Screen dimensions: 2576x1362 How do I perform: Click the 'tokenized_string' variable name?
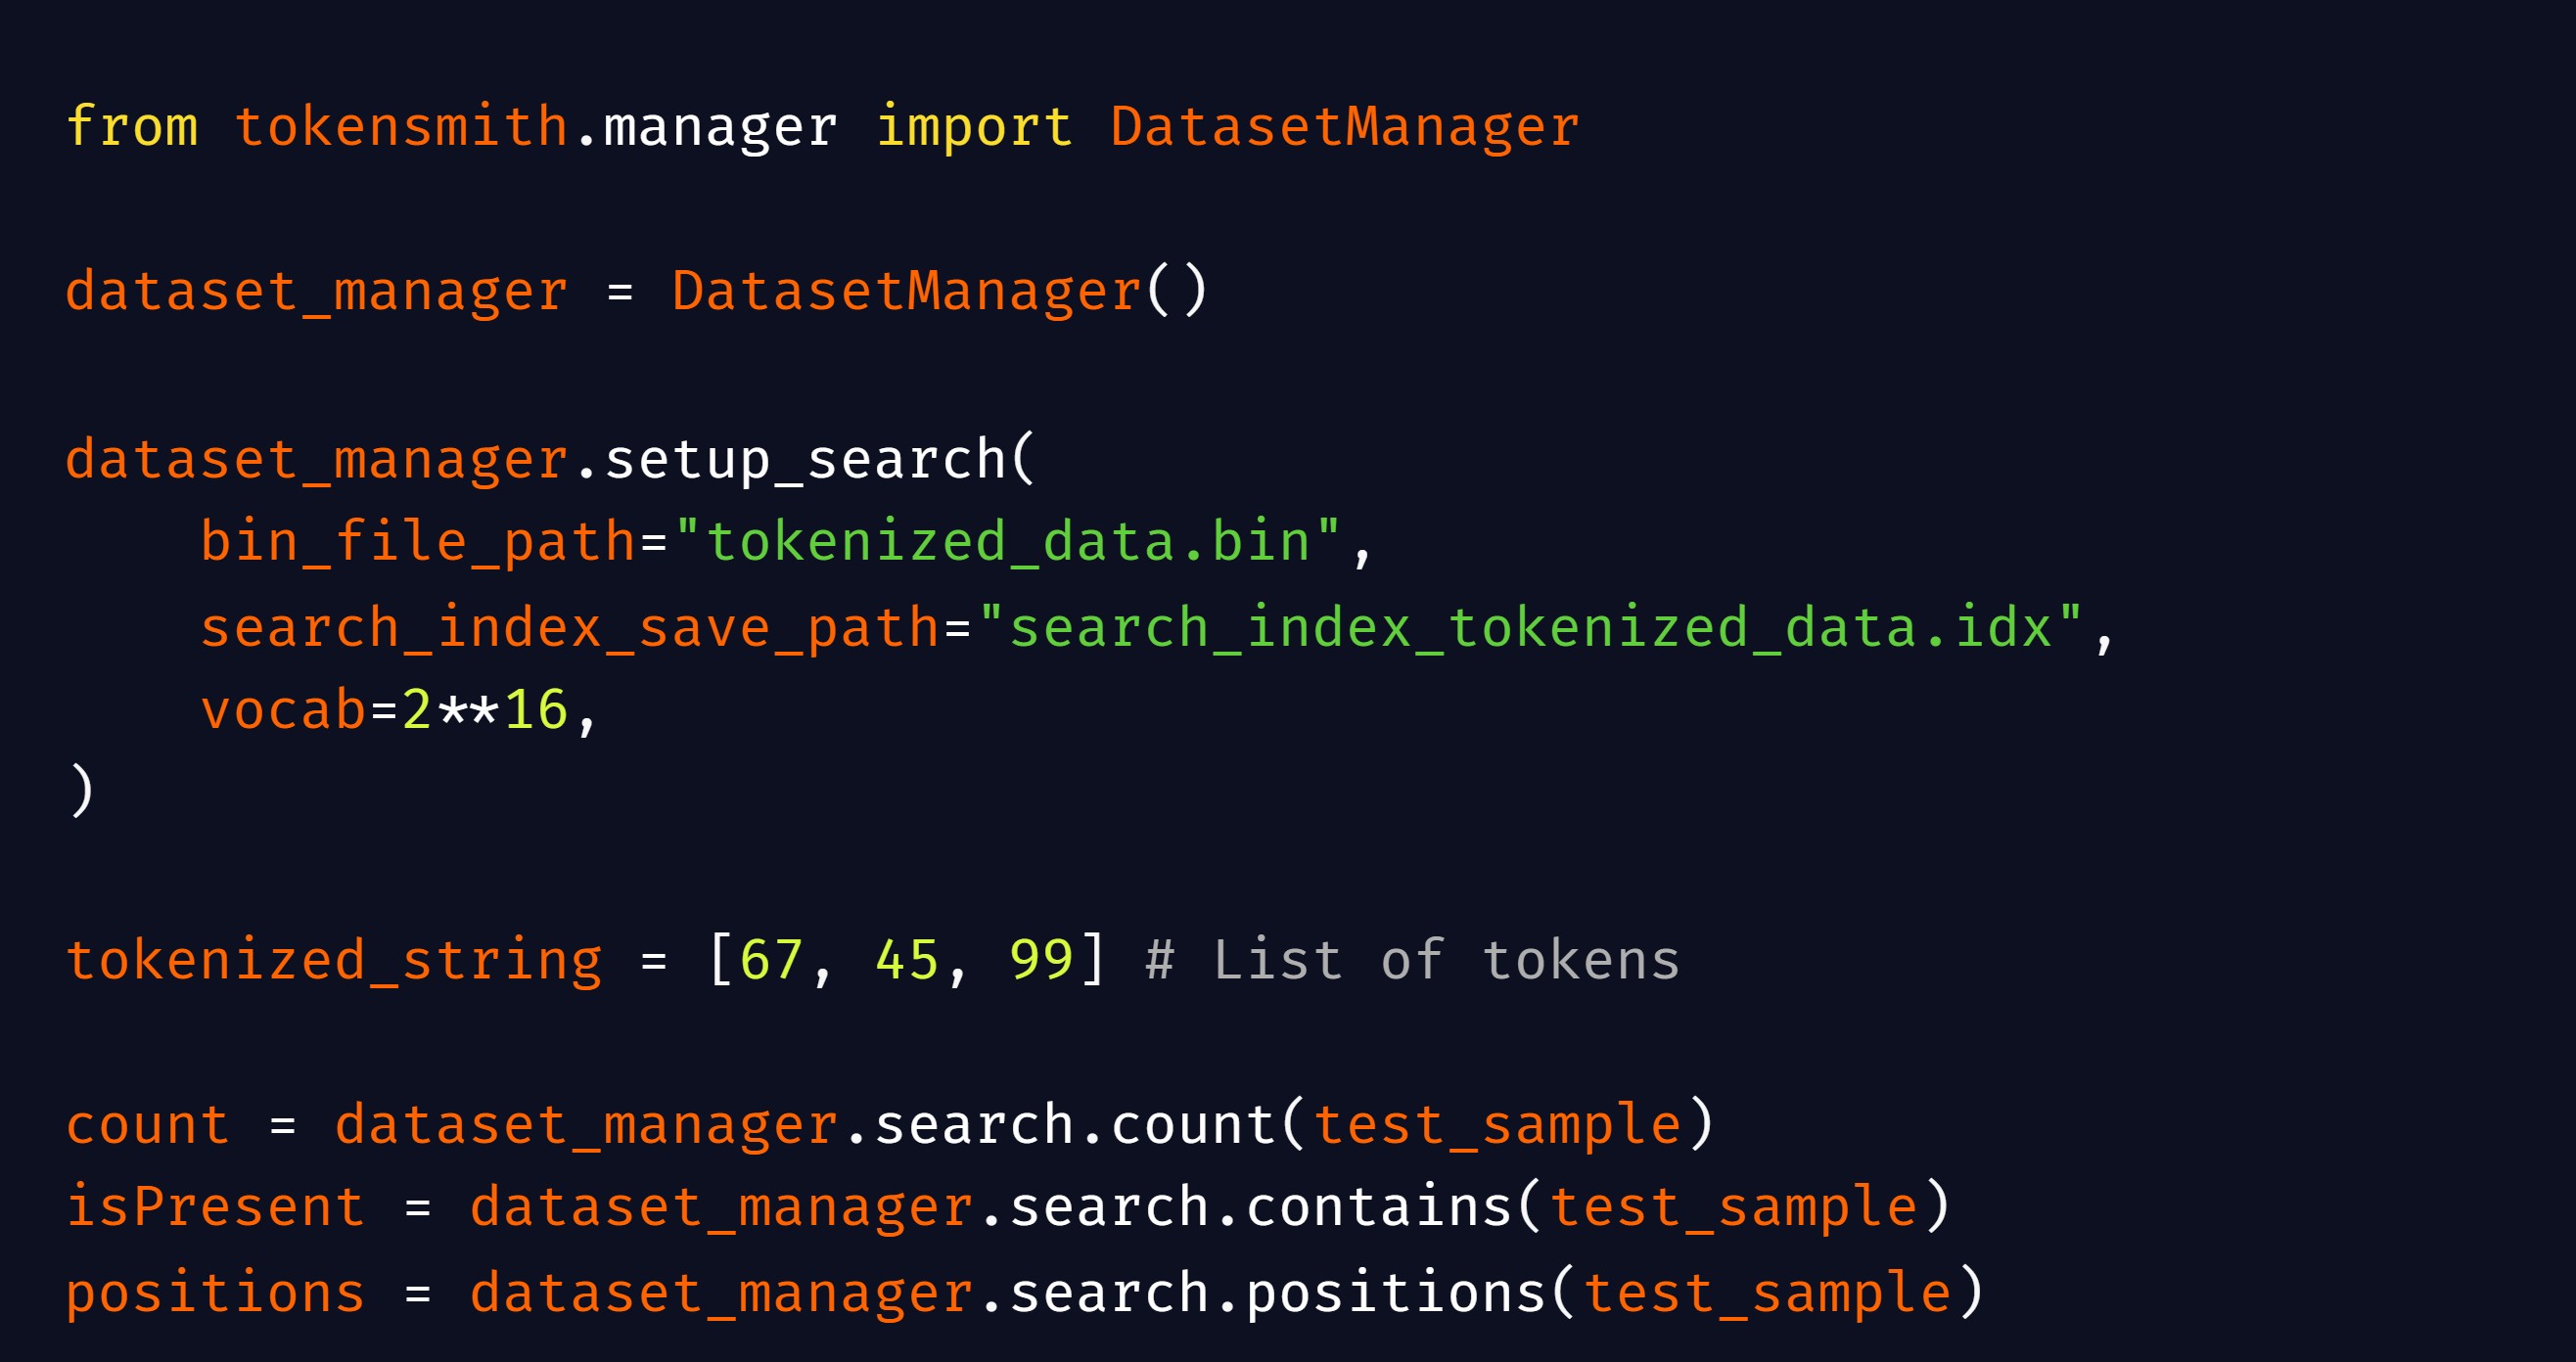(x=334, y=960)
